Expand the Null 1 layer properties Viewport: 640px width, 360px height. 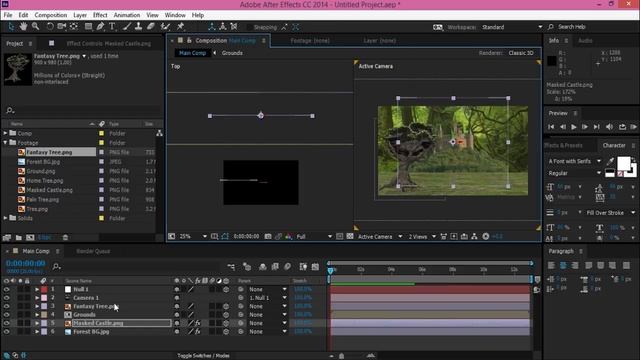37,289
